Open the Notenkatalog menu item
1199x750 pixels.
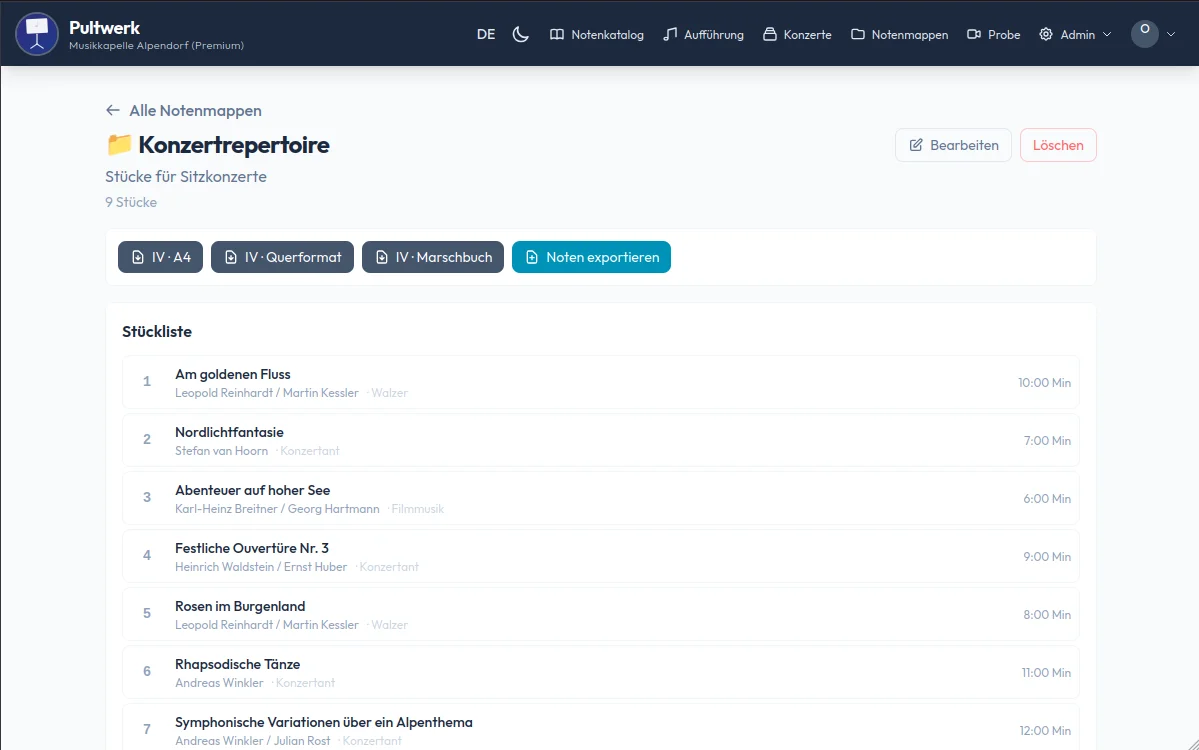point(597,34)
